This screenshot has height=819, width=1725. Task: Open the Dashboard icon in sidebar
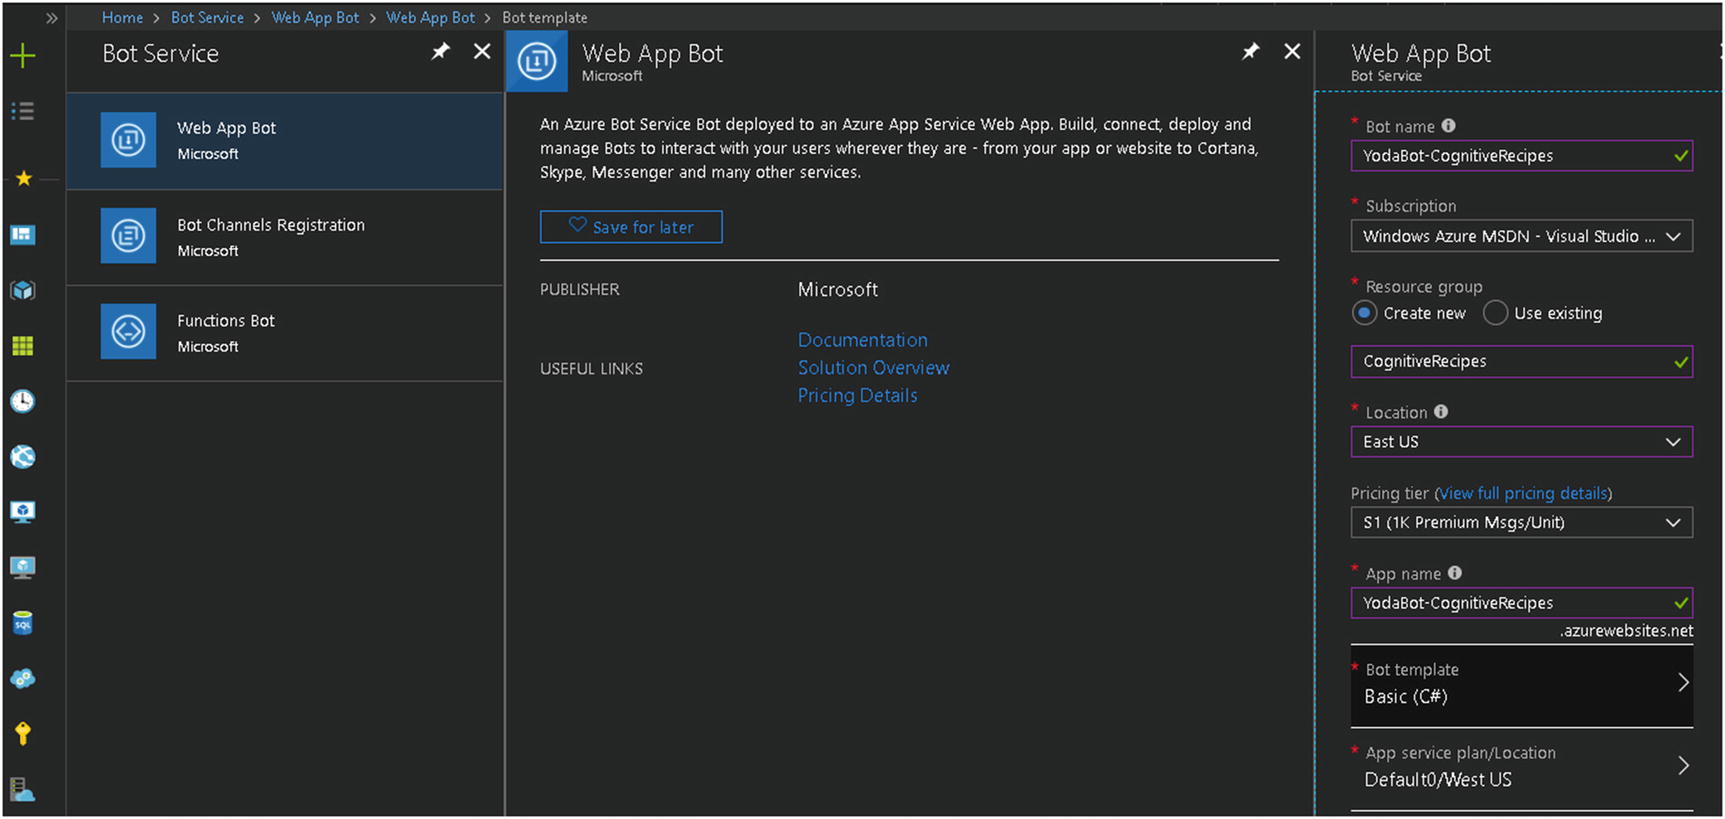pos(22,235)
